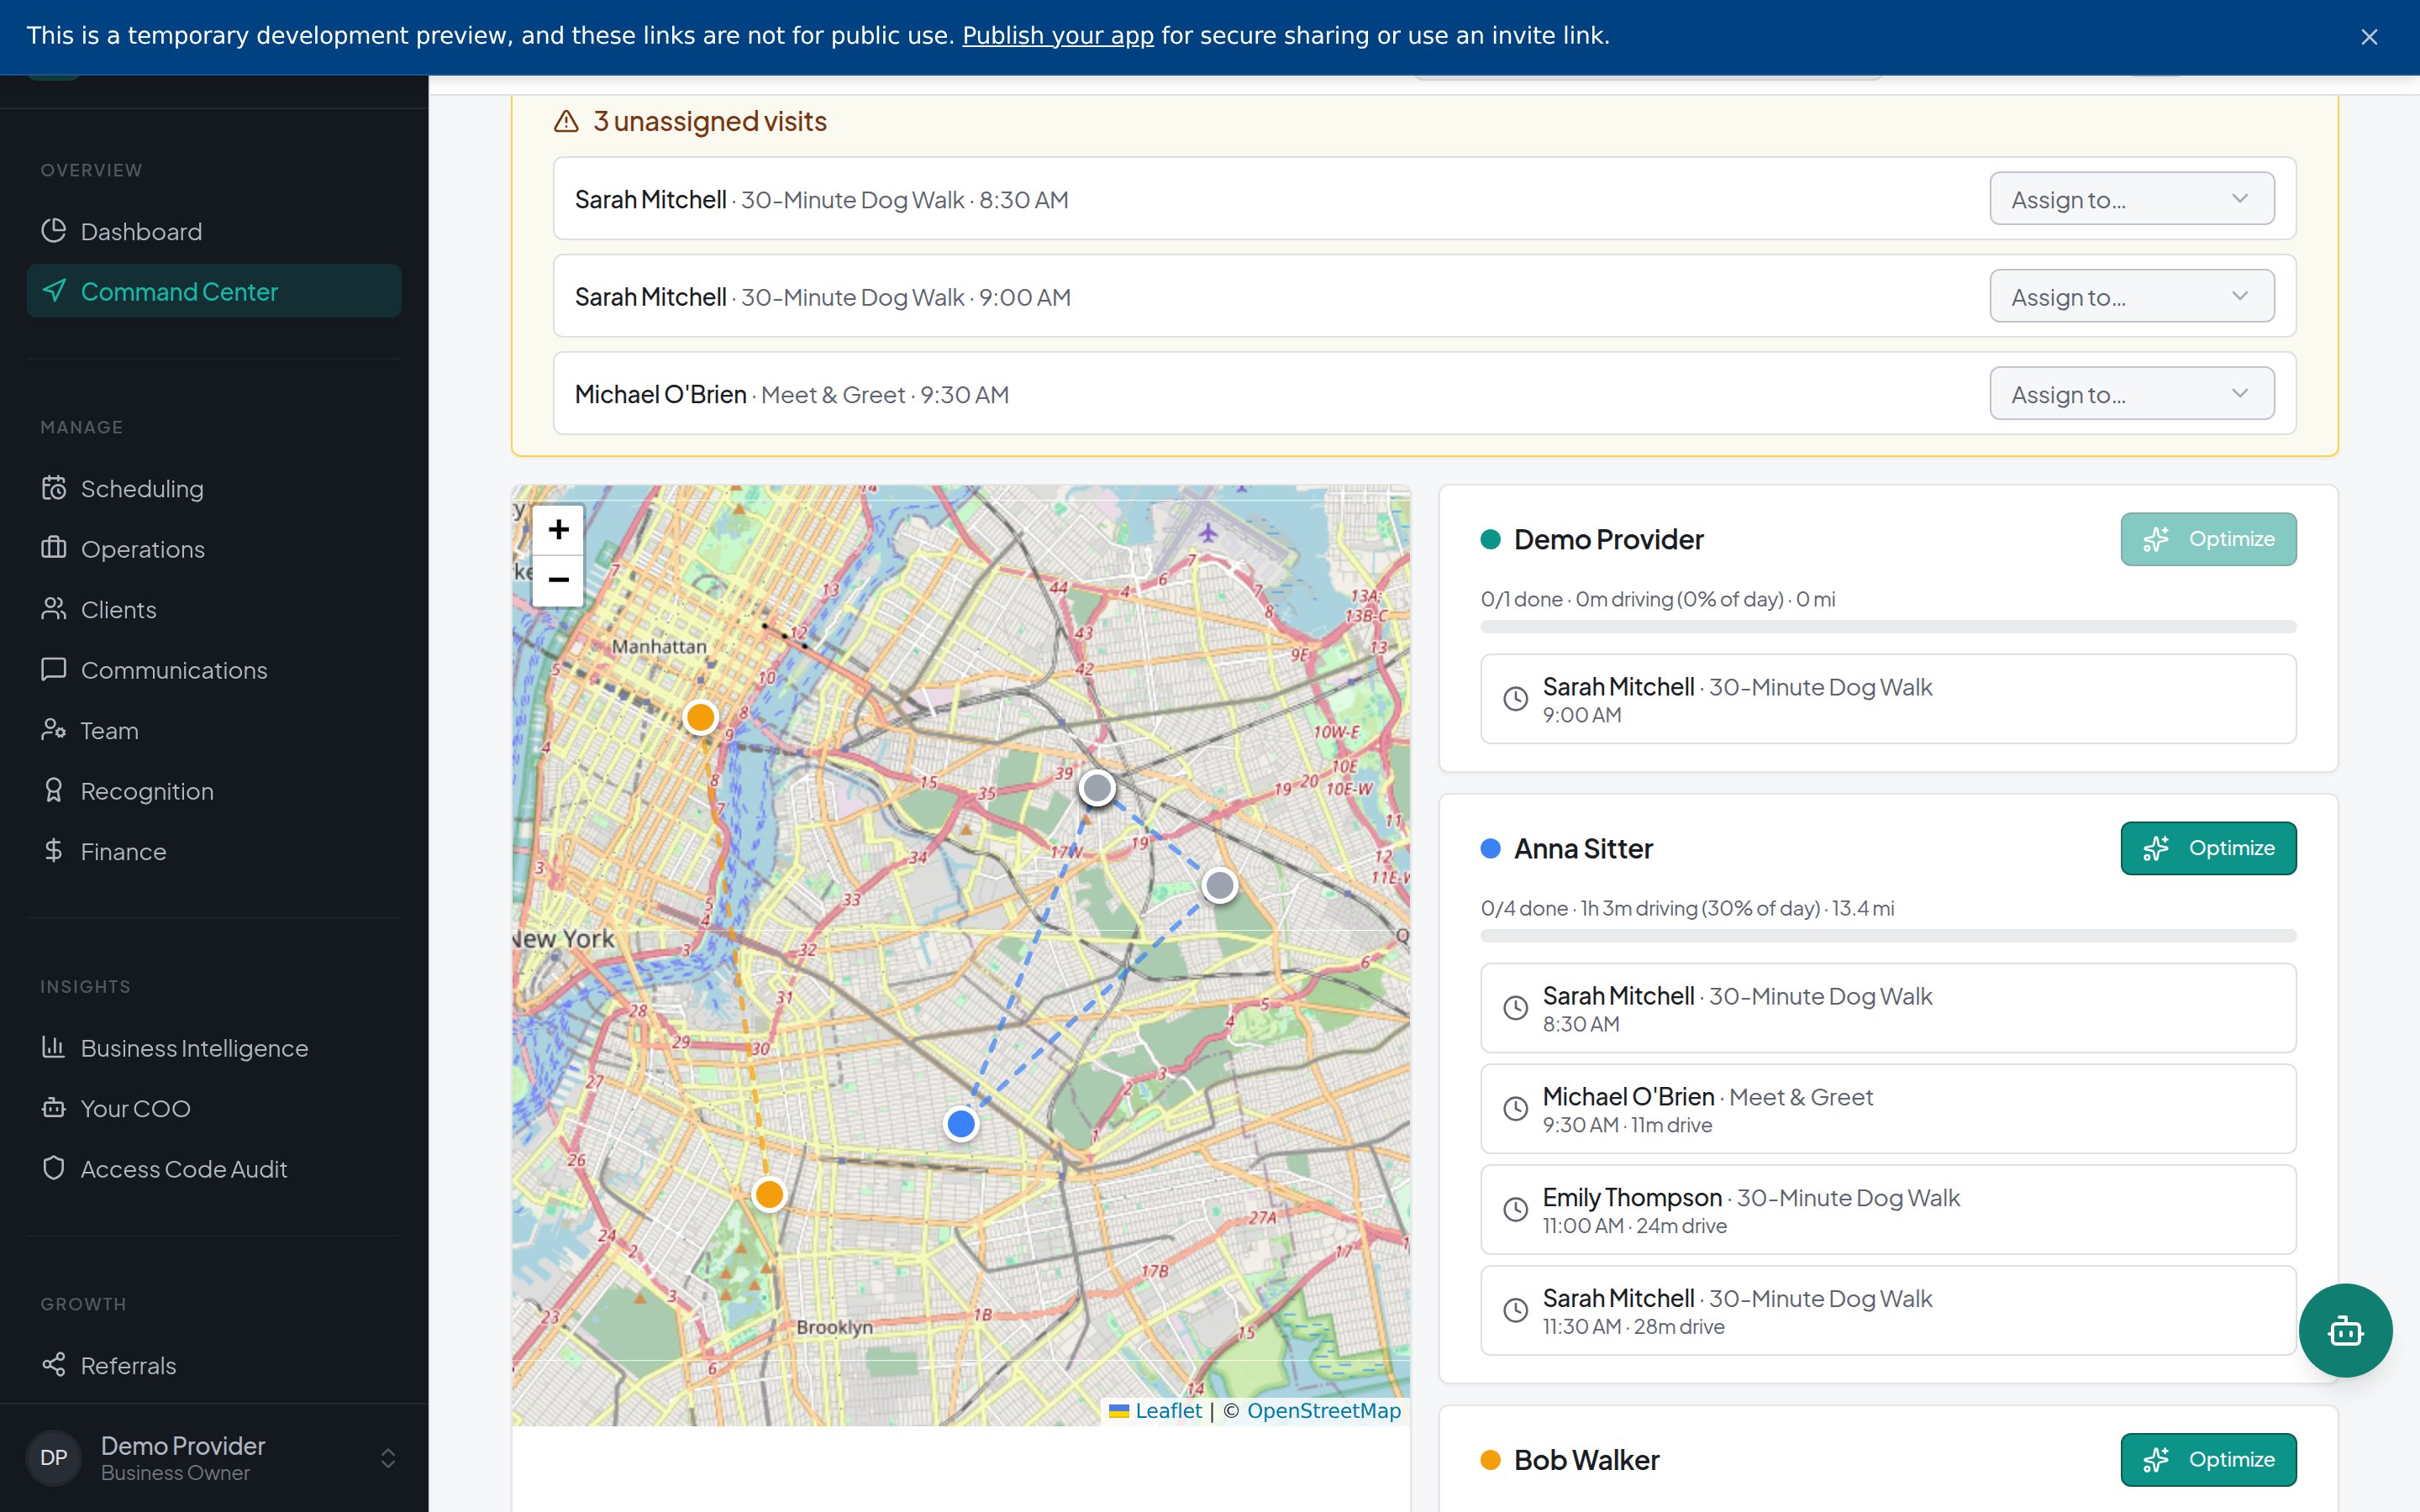This screenshot has width=2420, height=1512.
Task: Click the Team icon in sidebar
Action: coord(54,730)
